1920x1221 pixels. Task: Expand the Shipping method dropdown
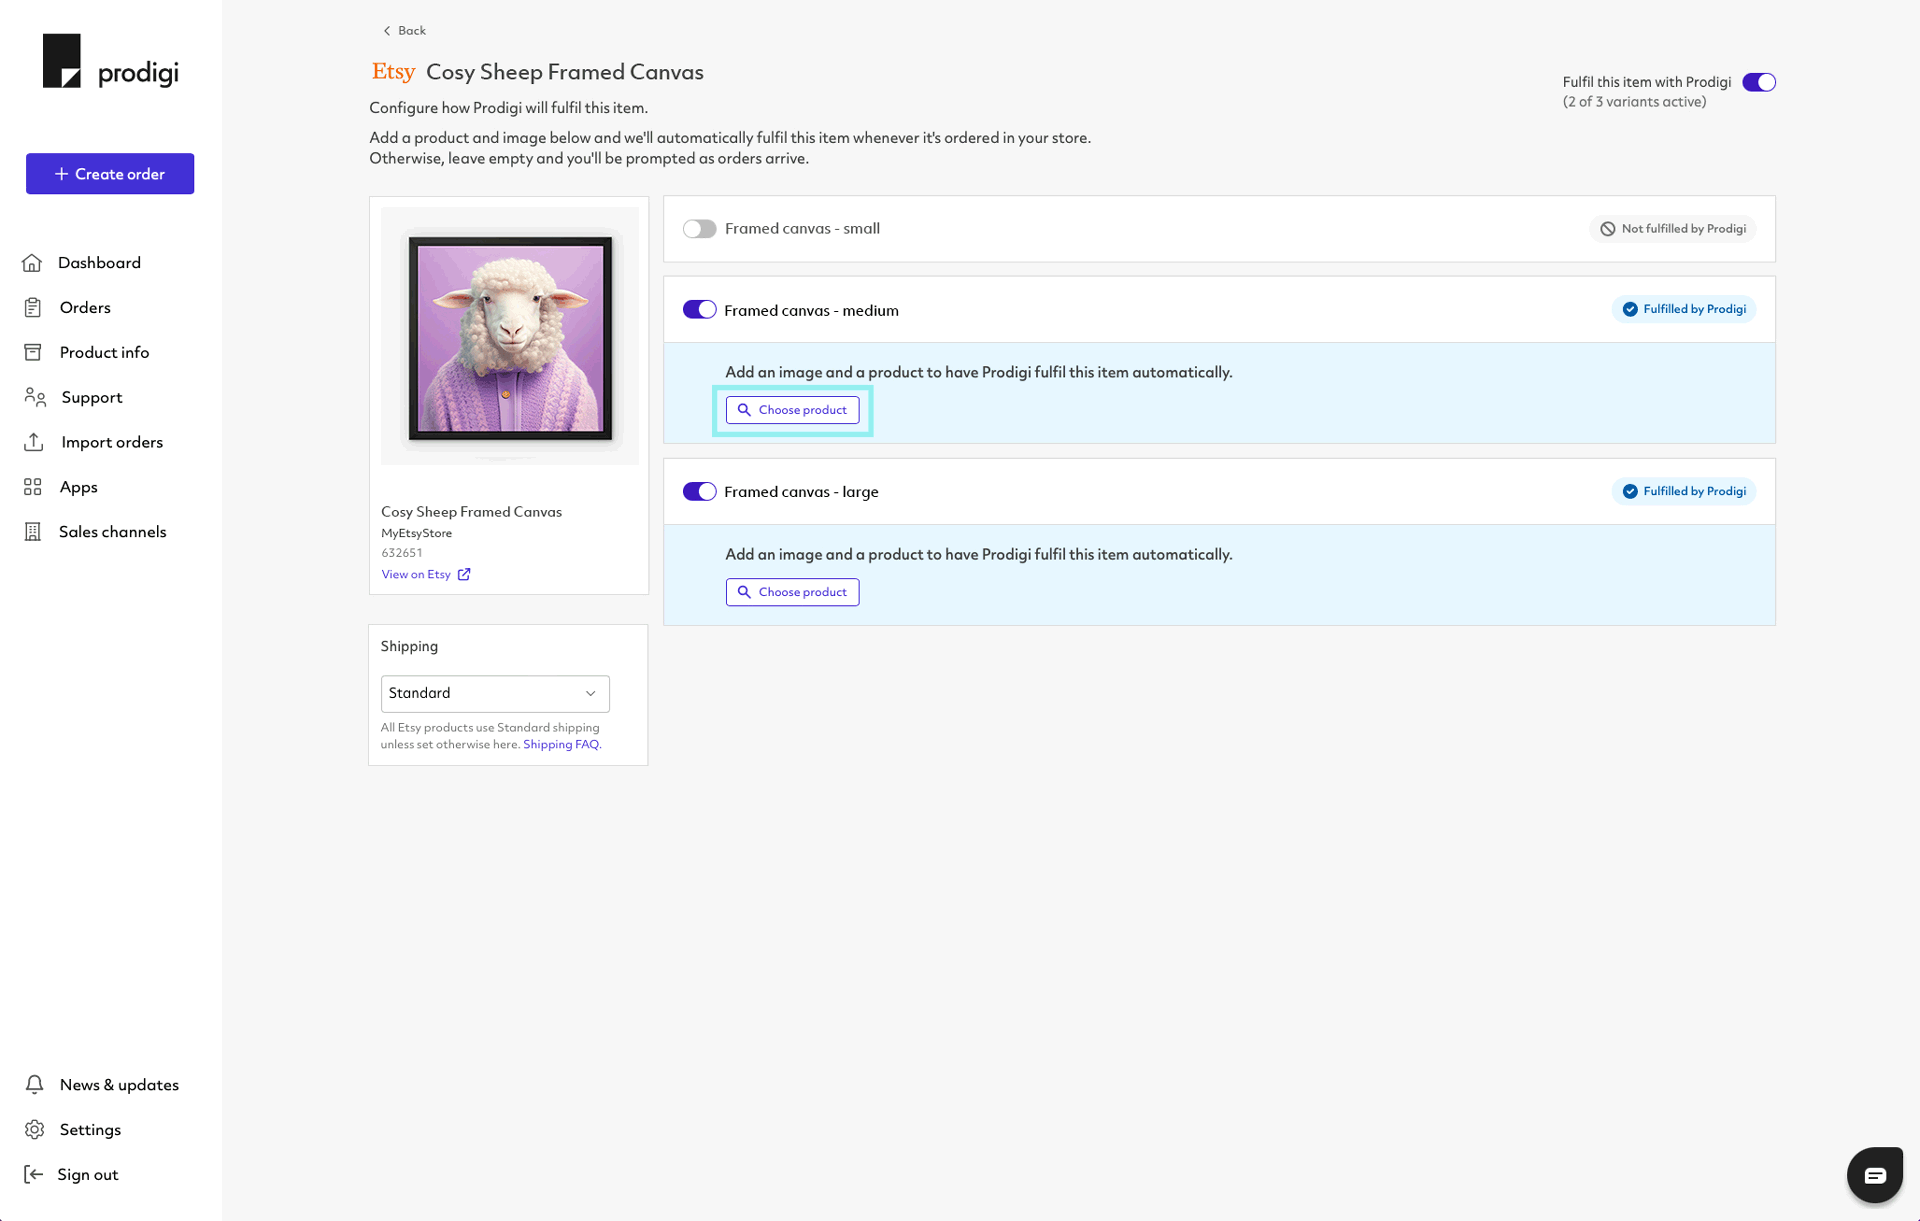point(494,694)
